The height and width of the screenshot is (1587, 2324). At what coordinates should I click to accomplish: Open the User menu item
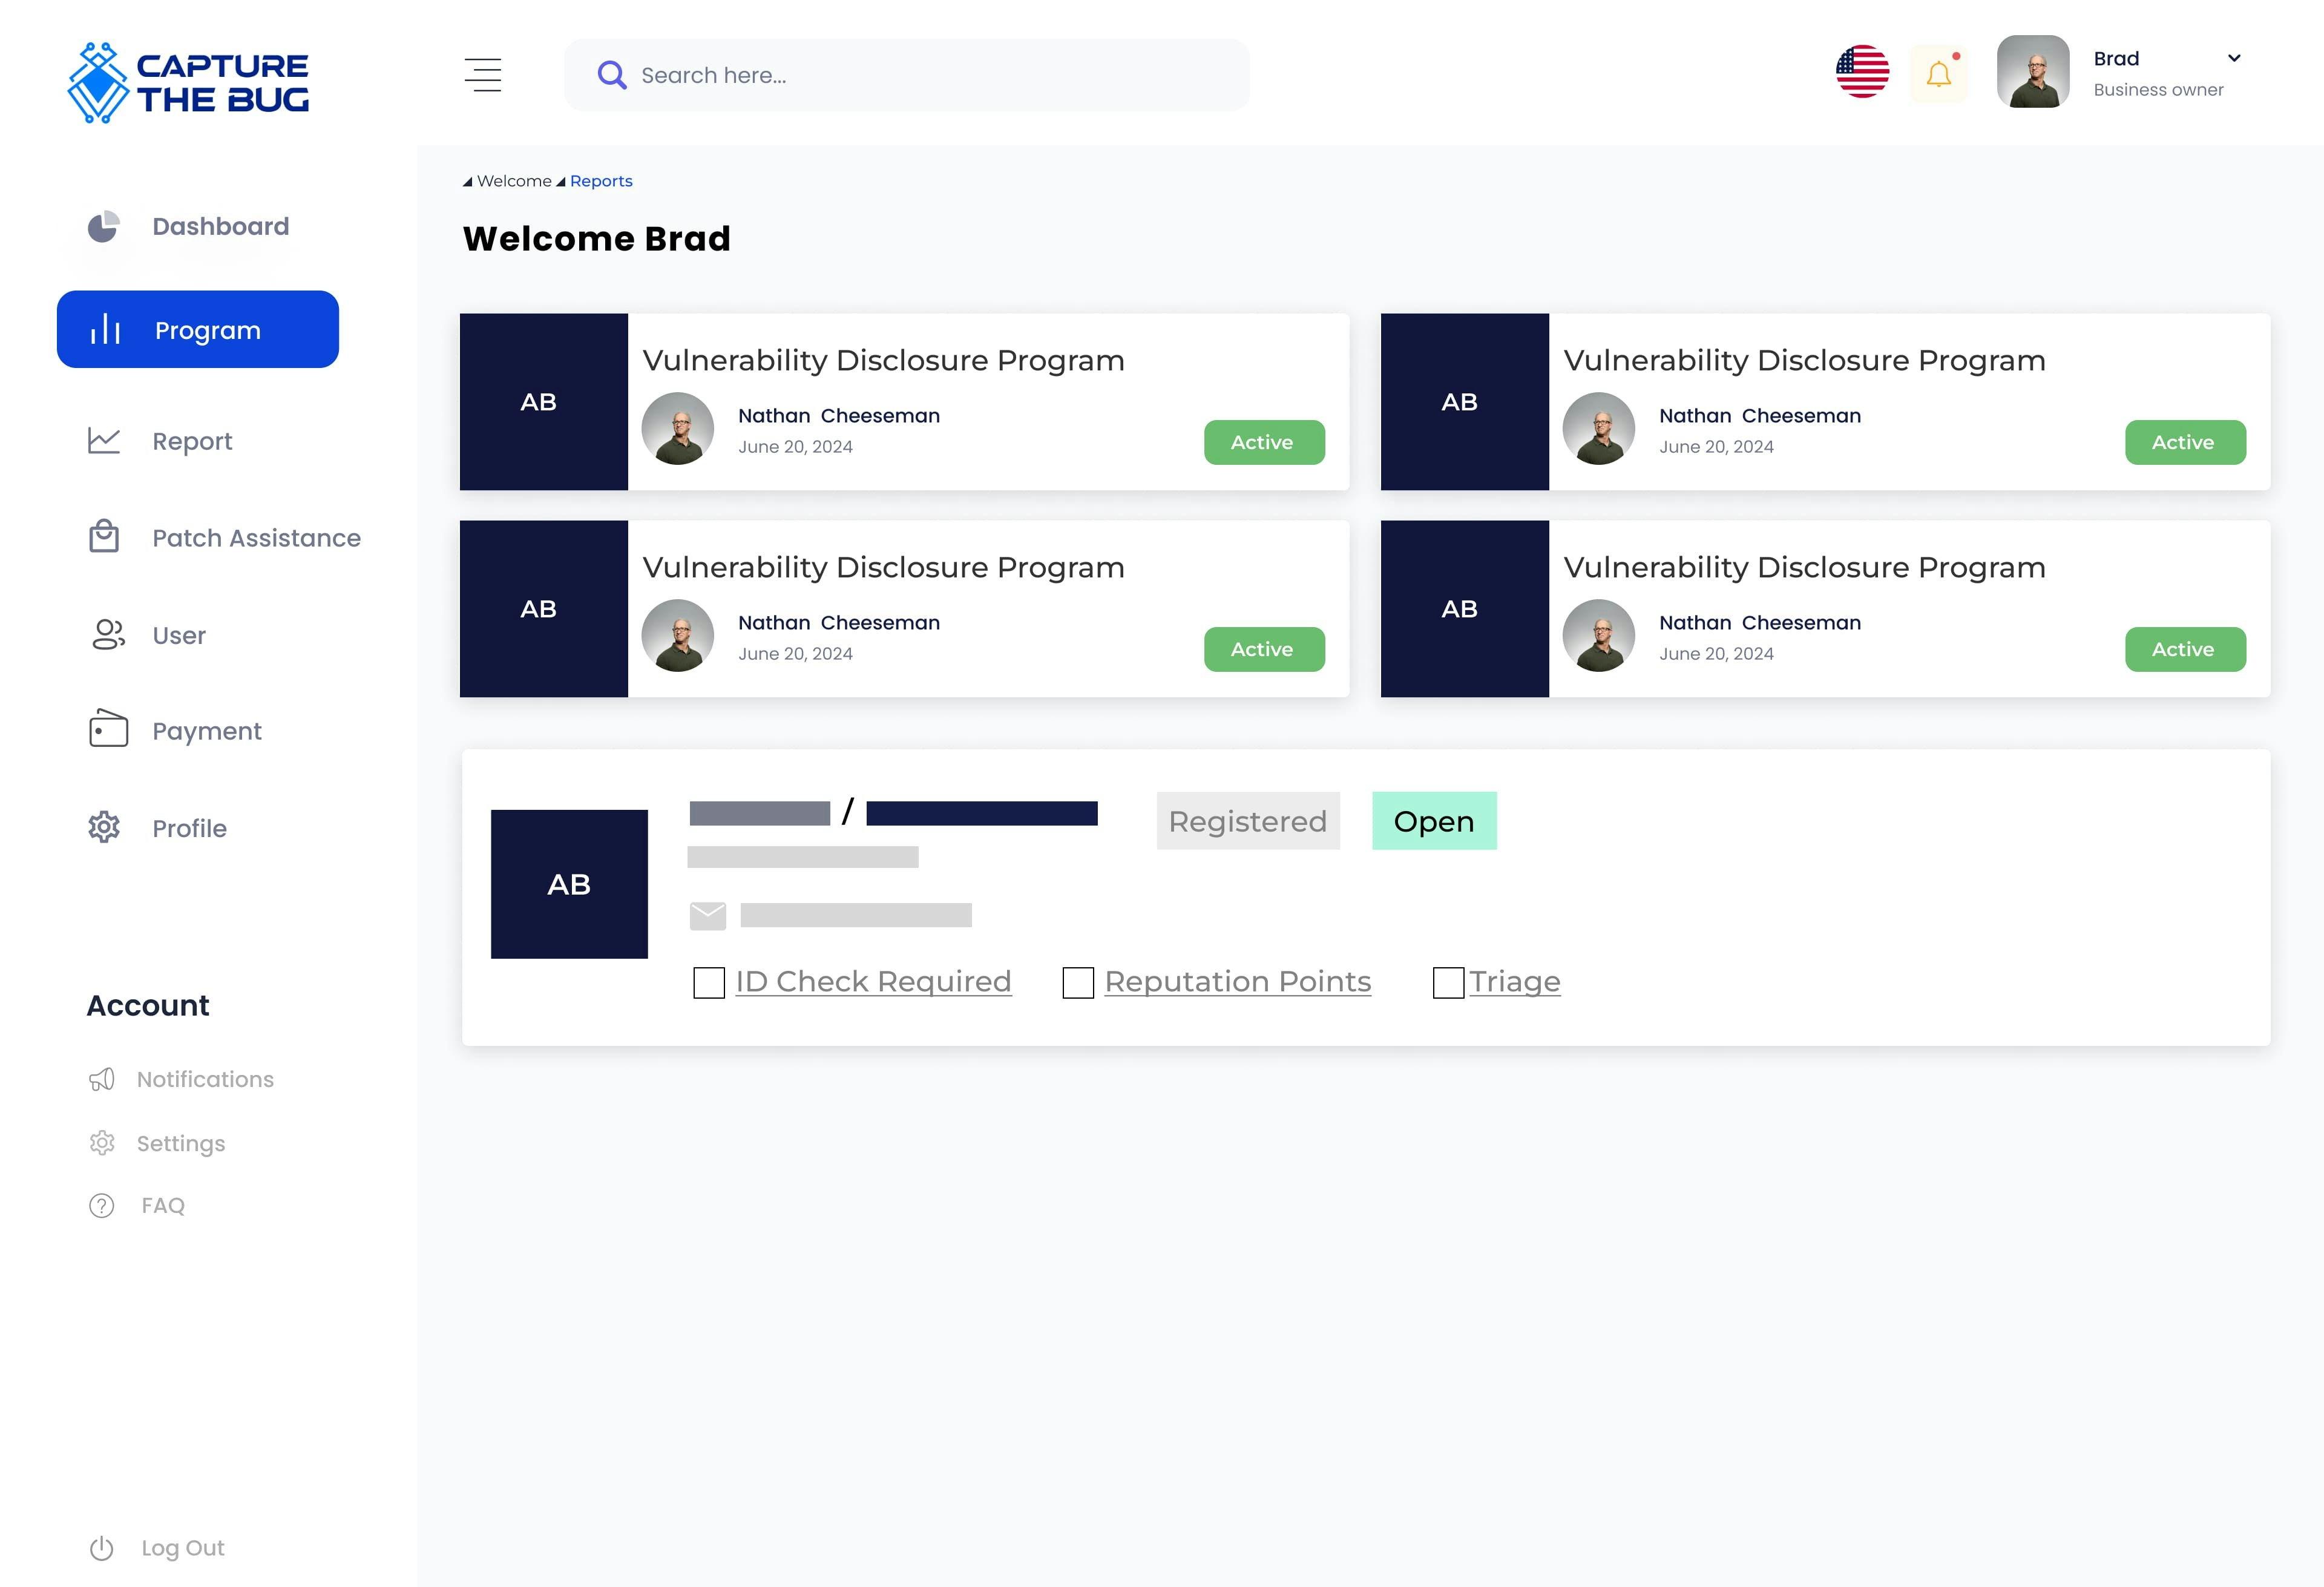(x=179, y=636)
